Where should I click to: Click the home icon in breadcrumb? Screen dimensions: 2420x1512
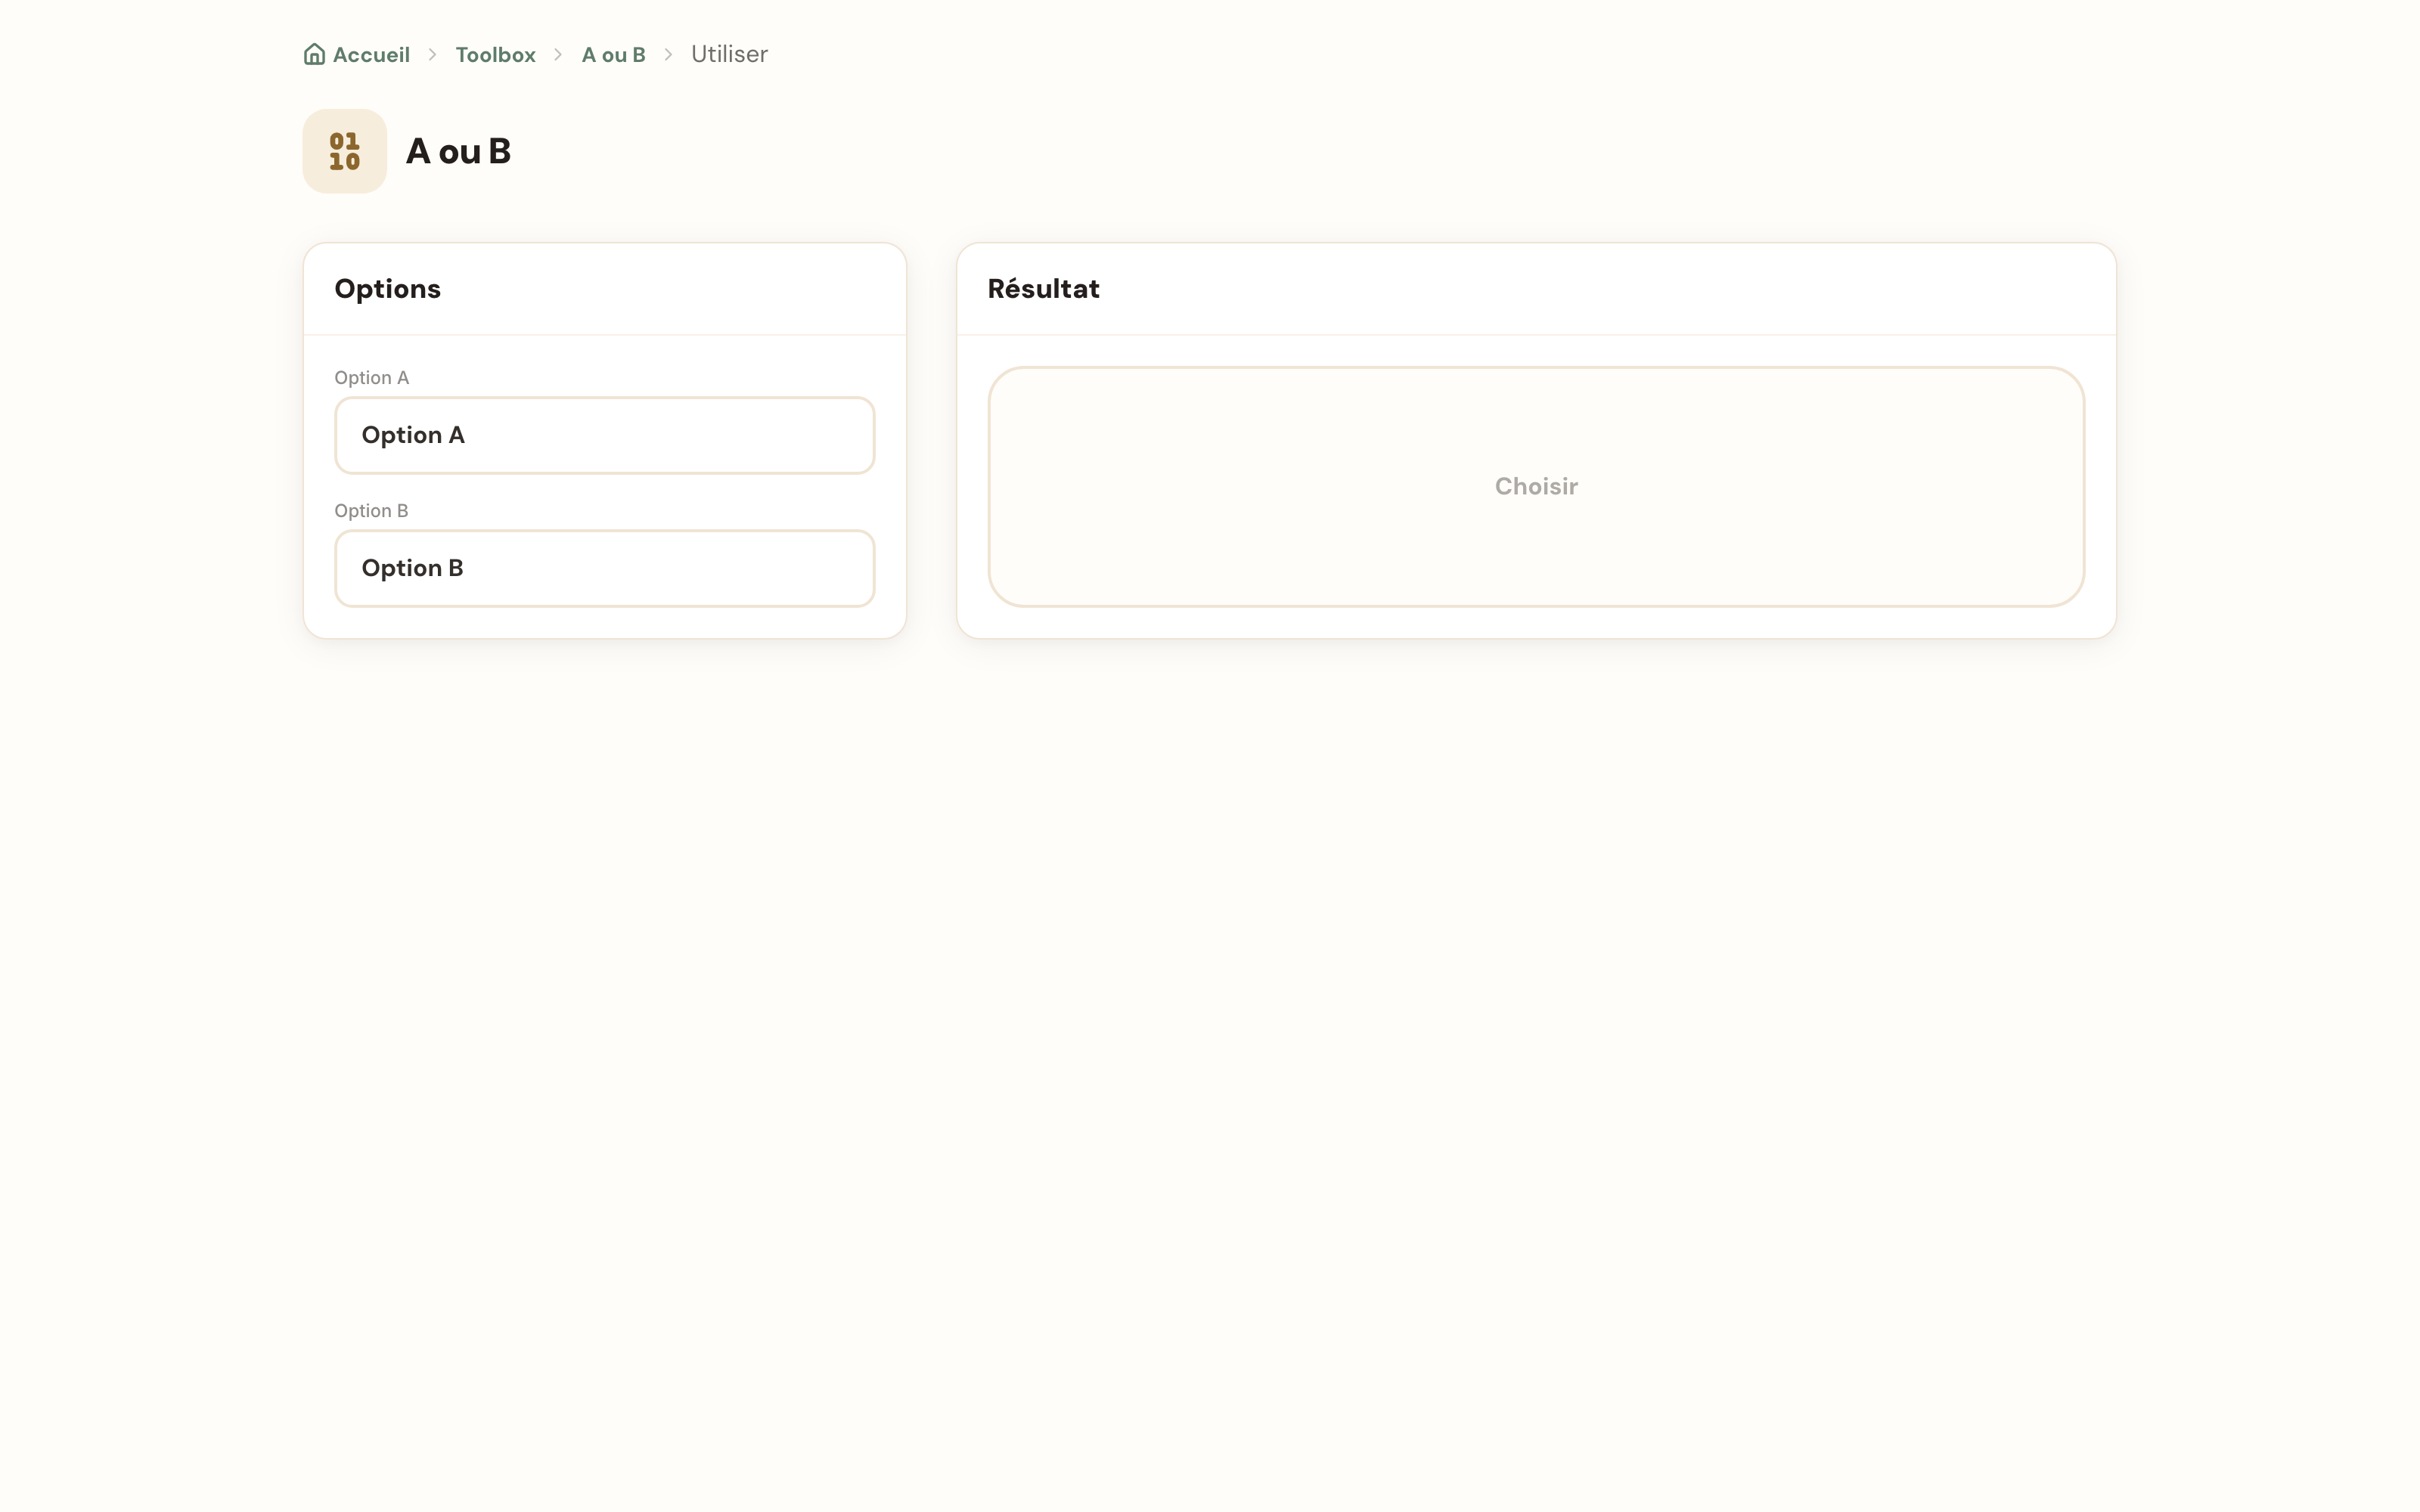(x=314, y=54)
